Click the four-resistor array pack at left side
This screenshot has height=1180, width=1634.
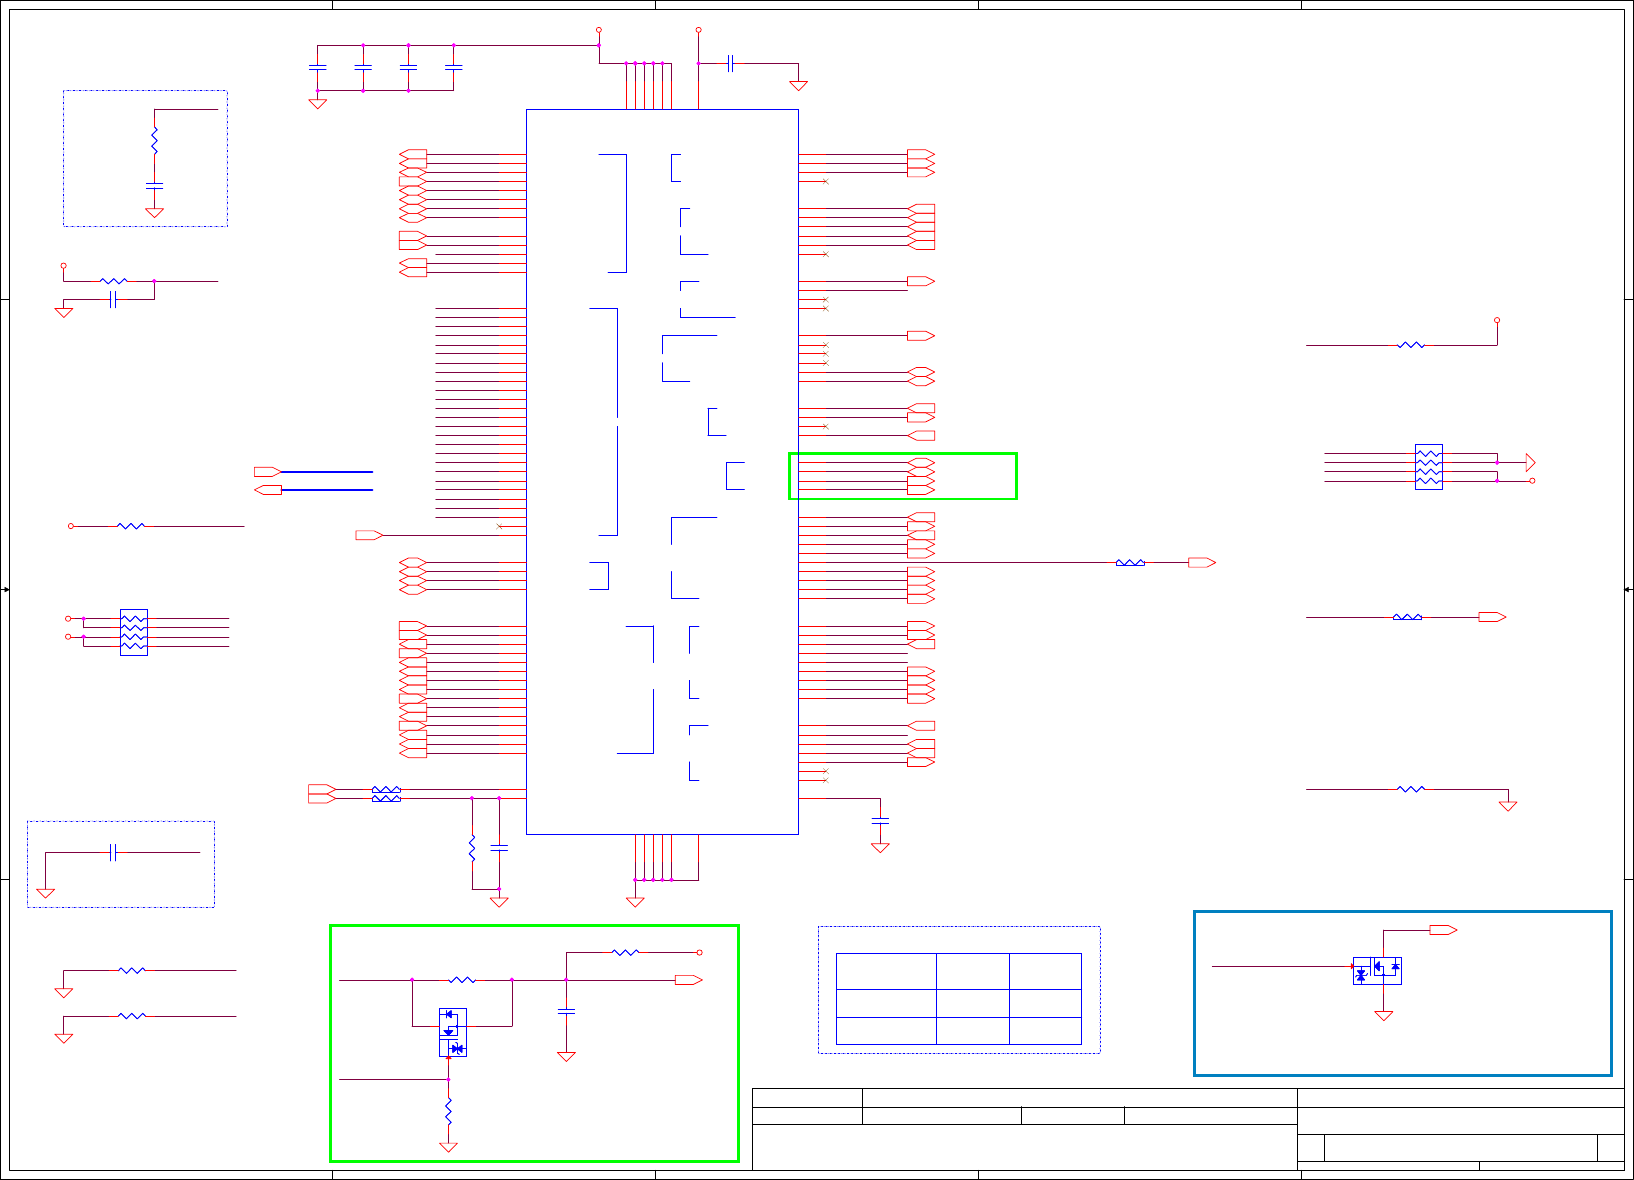coord(134,632)
